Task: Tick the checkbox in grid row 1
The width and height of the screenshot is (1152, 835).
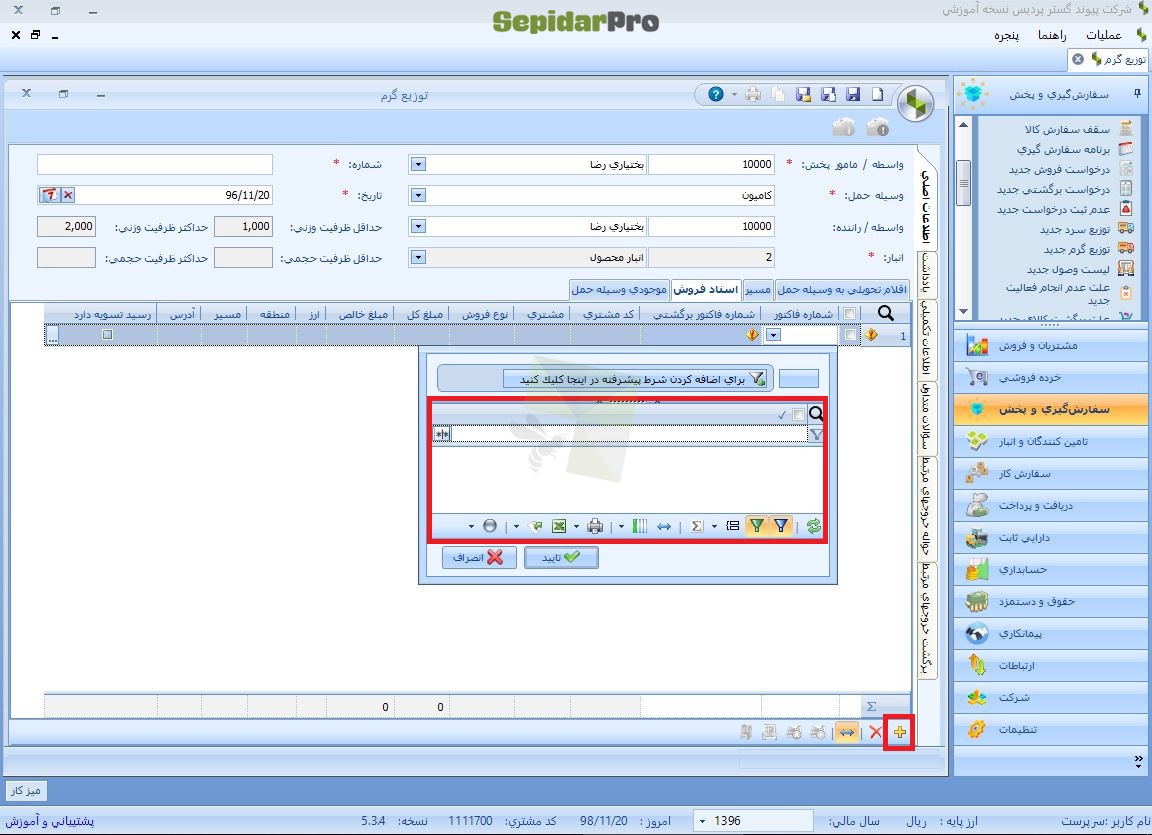Action: (850, 335)
